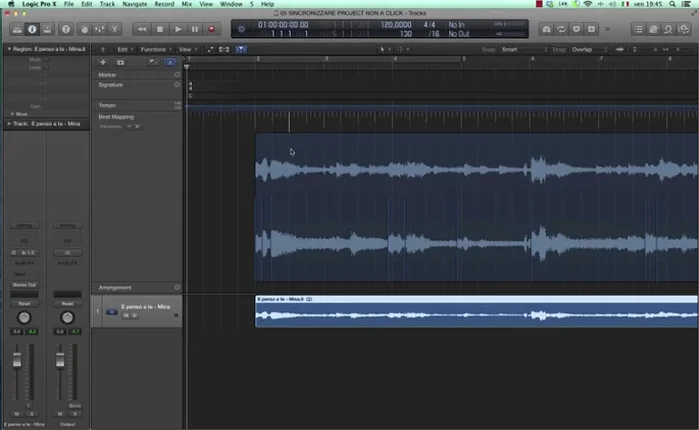Open the Mix menu

point(187,5)
